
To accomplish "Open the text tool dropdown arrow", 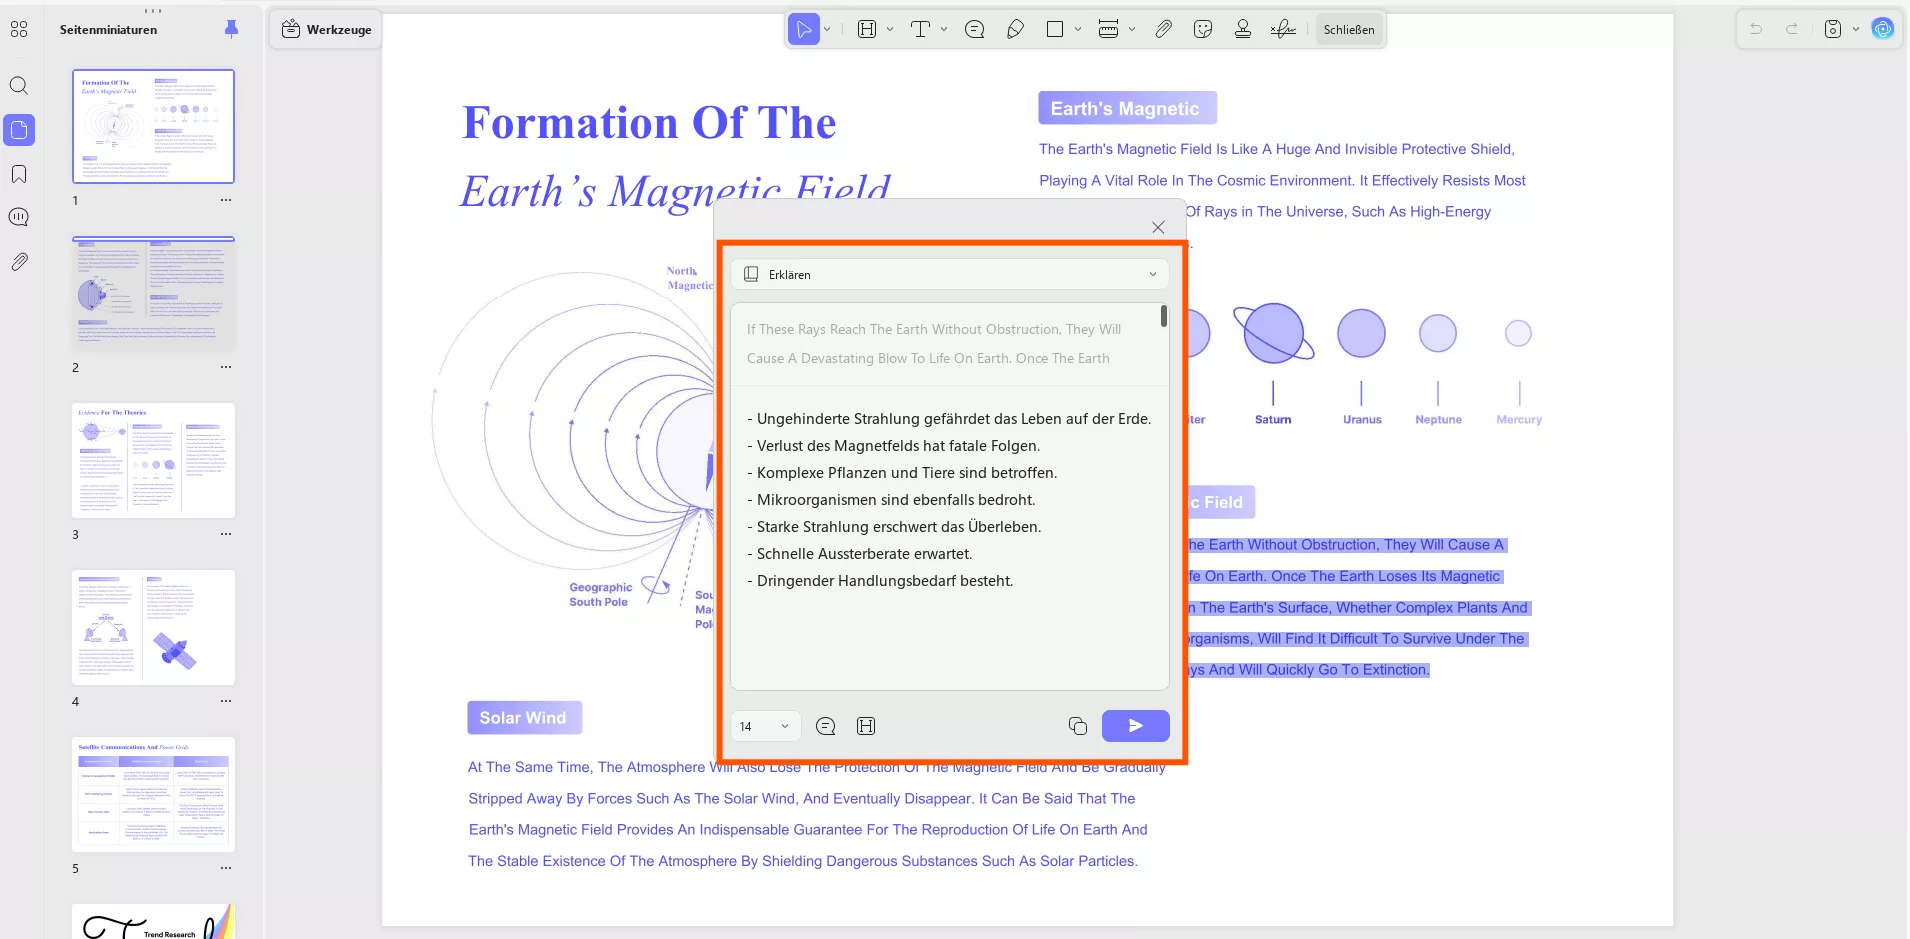I will click(x=944, y=30).
